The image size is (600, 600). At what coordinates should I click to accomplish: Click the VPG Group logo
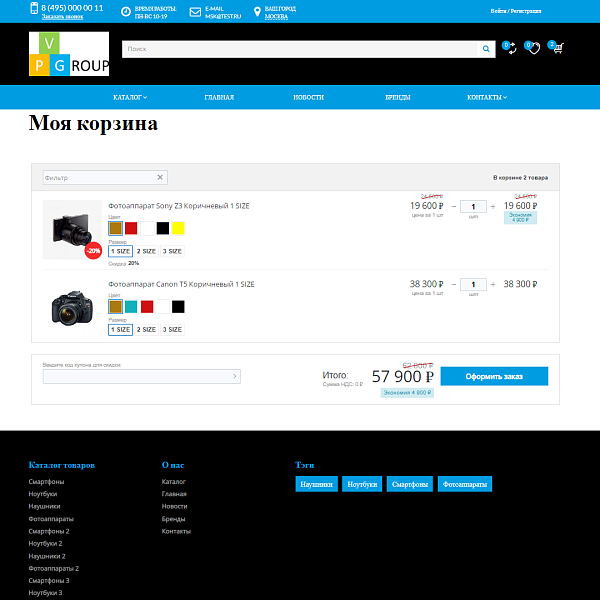point(69,54)
